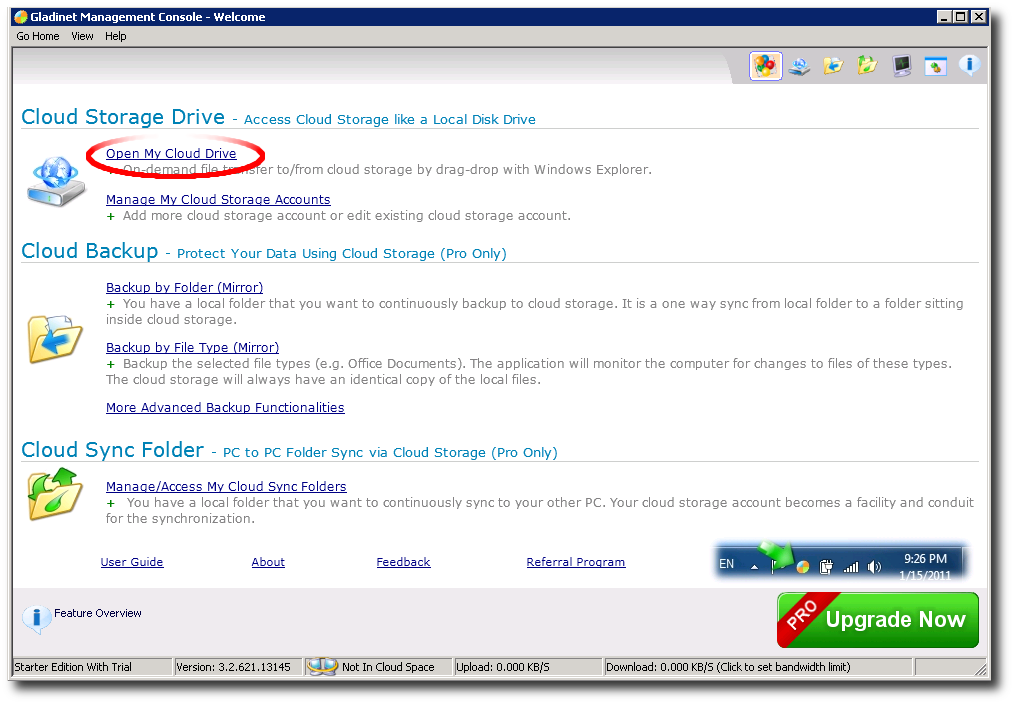Open the User Guide link

tap(132, 562)
